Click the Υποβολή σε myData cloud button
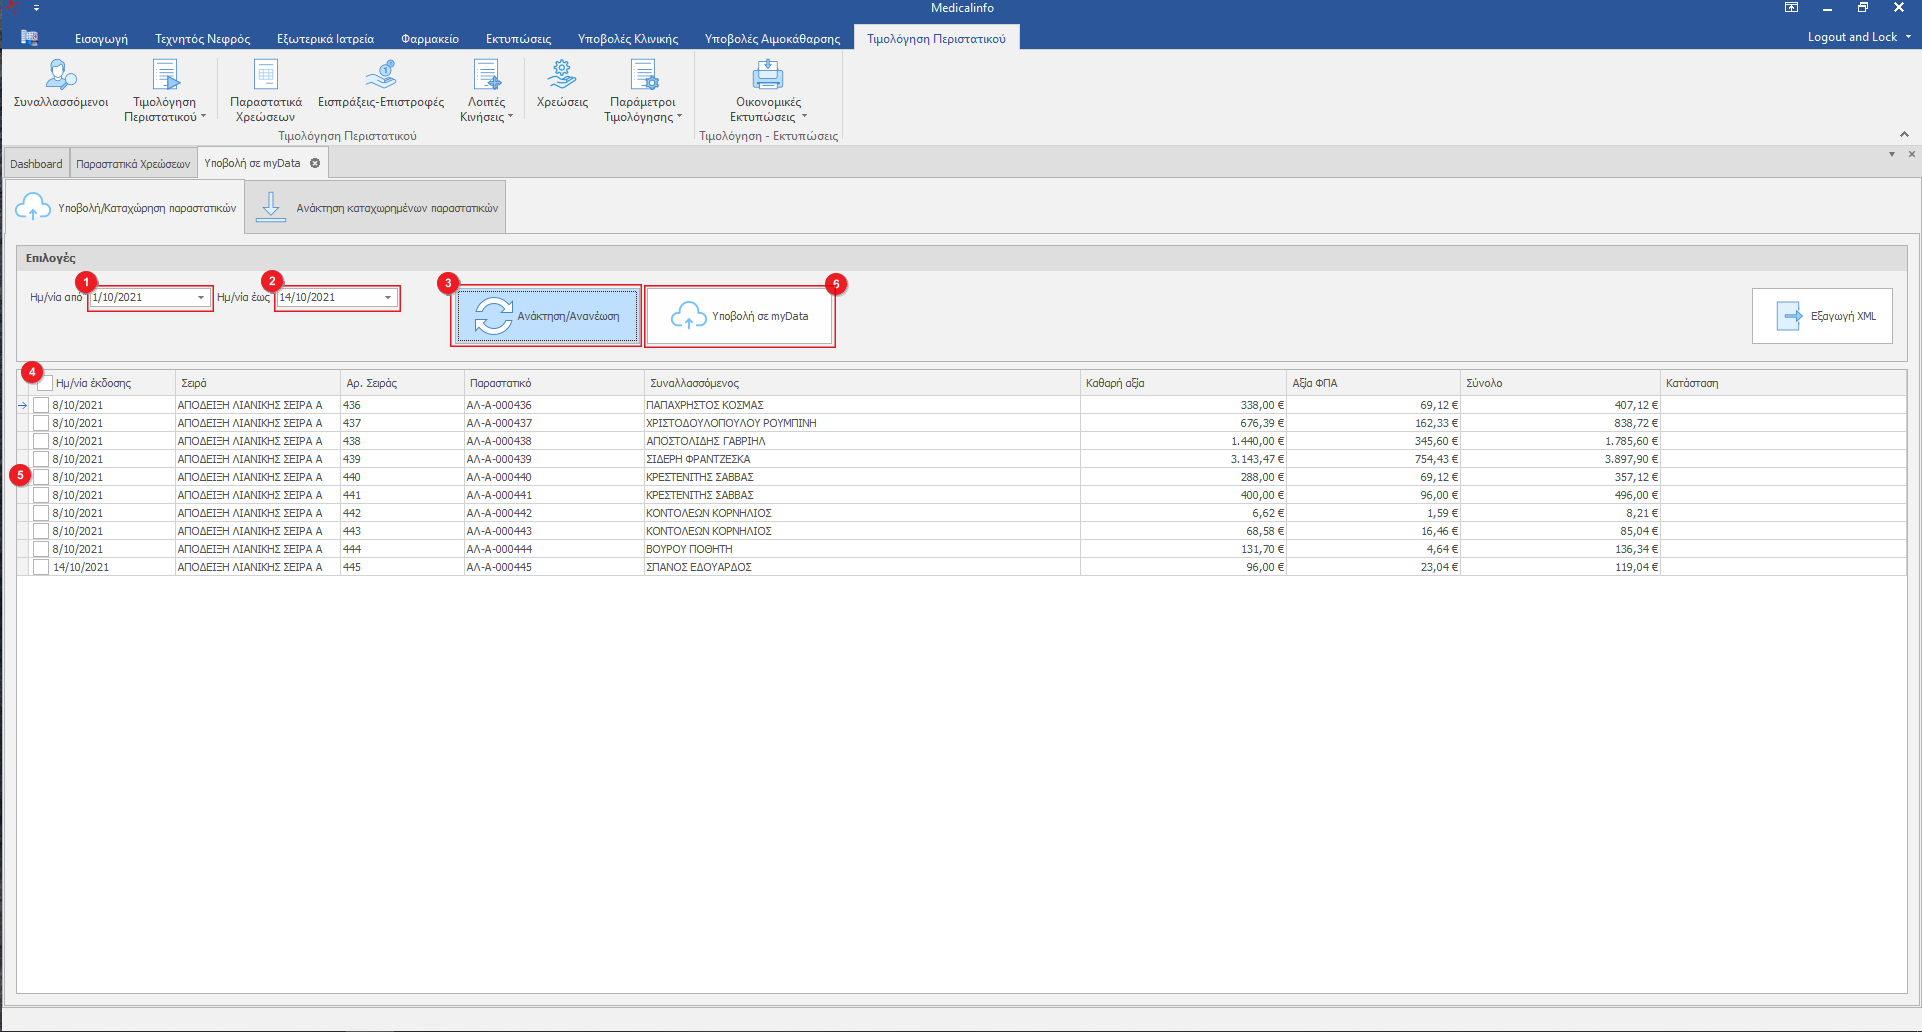1922x1032 pixels. click(x=740, y=316)
